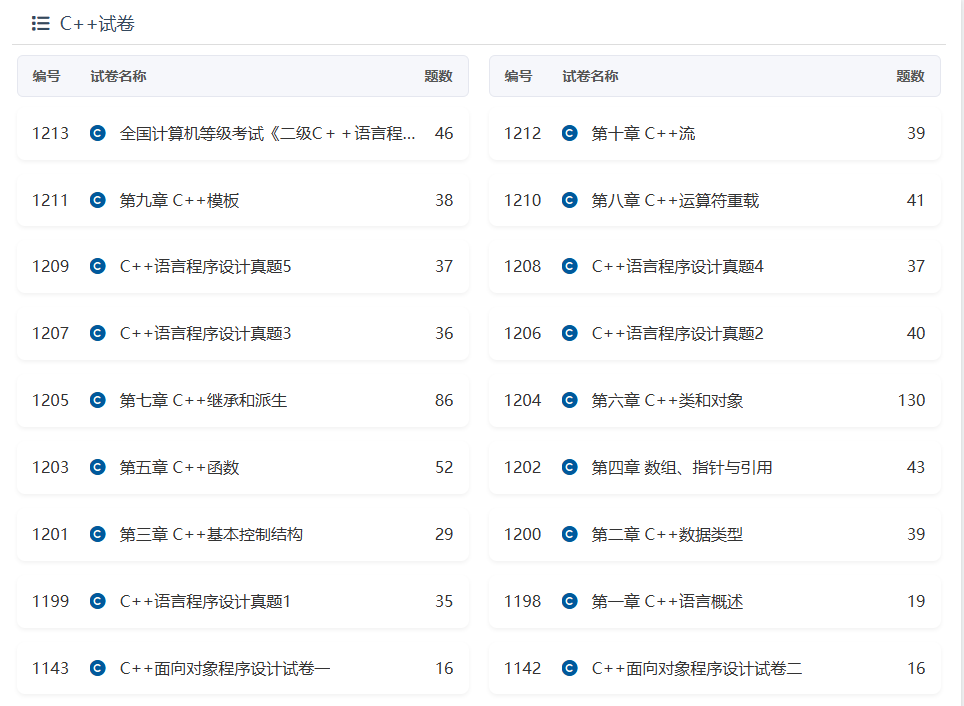
Task: Open 第四章 数组、指针与引用 paper
Action: [x=682, y=467]
